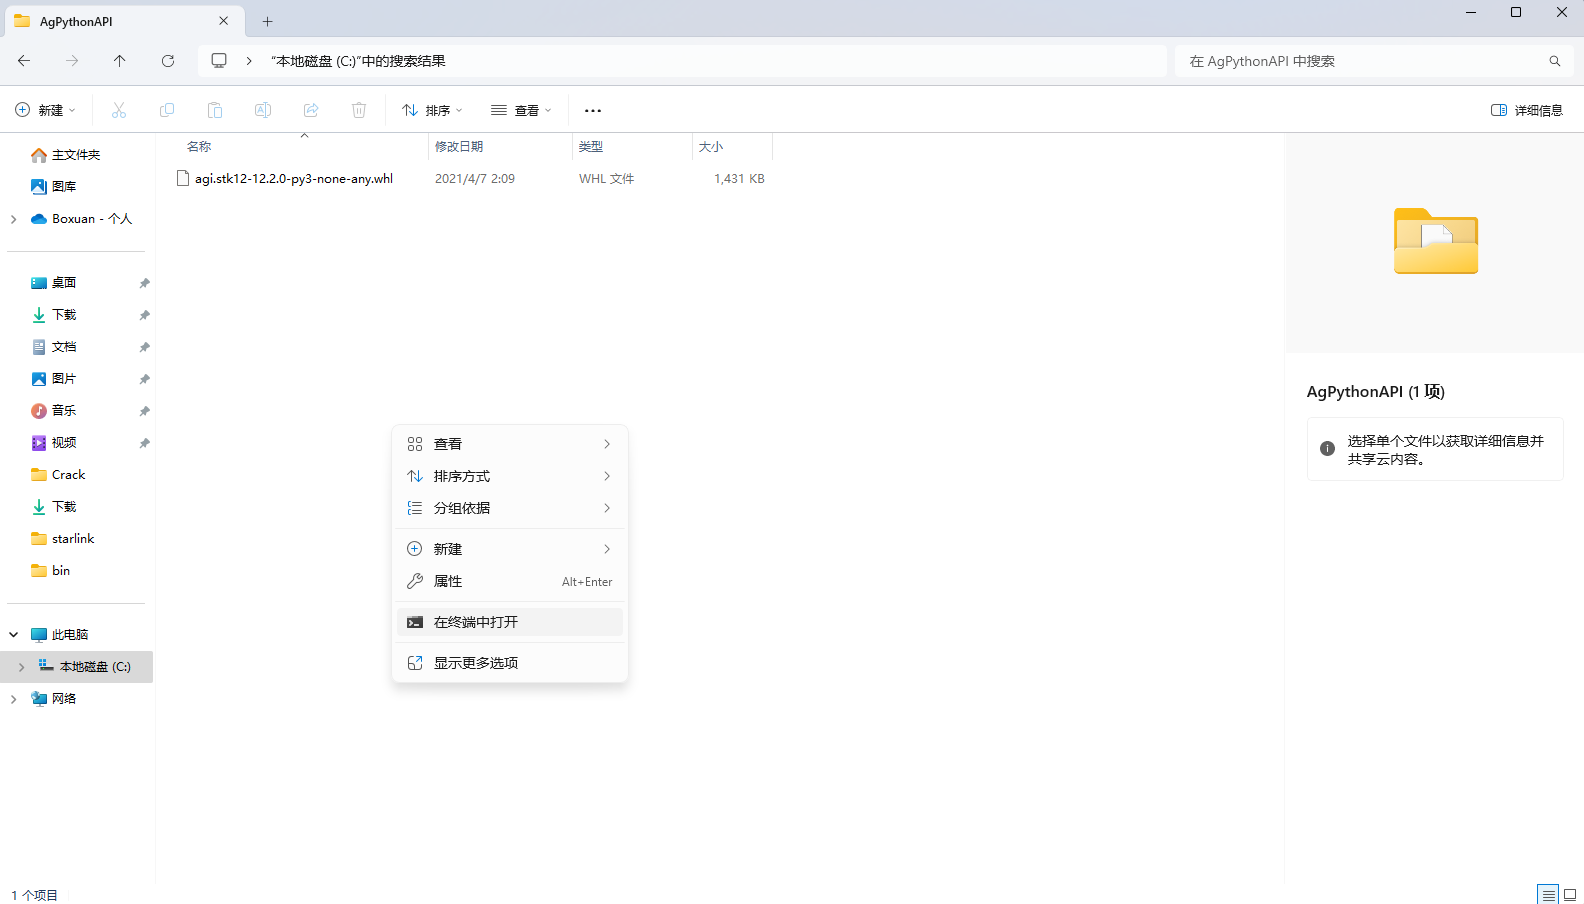Switch to large thumbnails view icon
The width and height of the screenshot is (1584, 904).
click(1570, 895)
